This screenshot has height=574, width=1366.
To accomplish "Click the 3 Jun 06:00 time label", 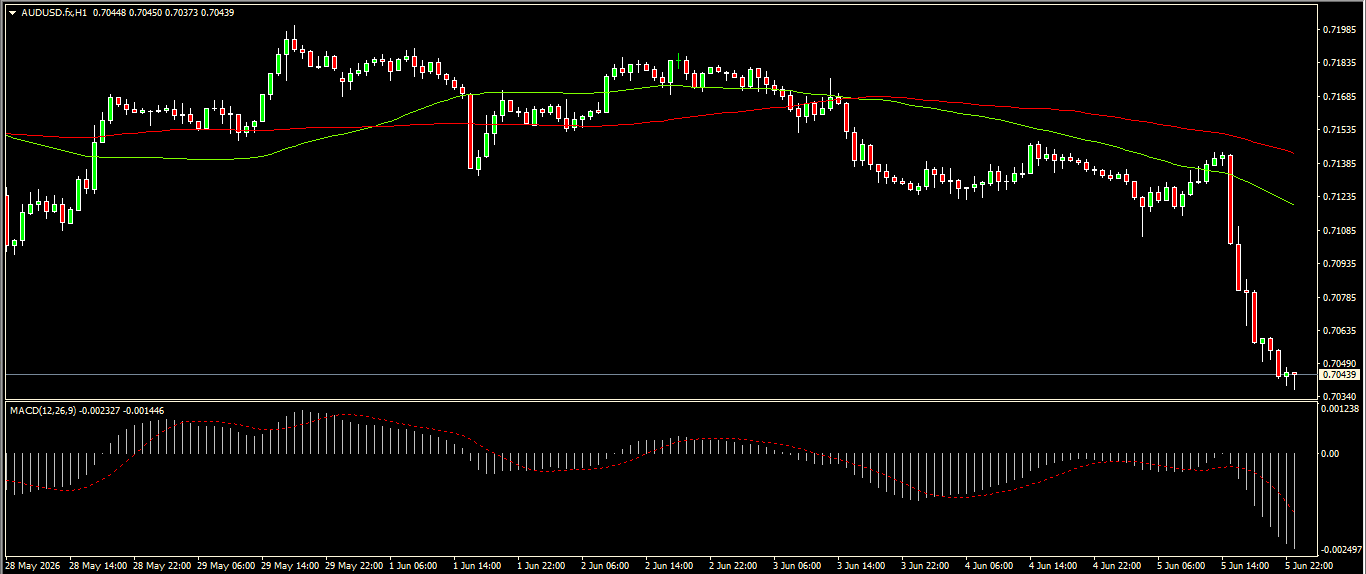I will point(798,566).
